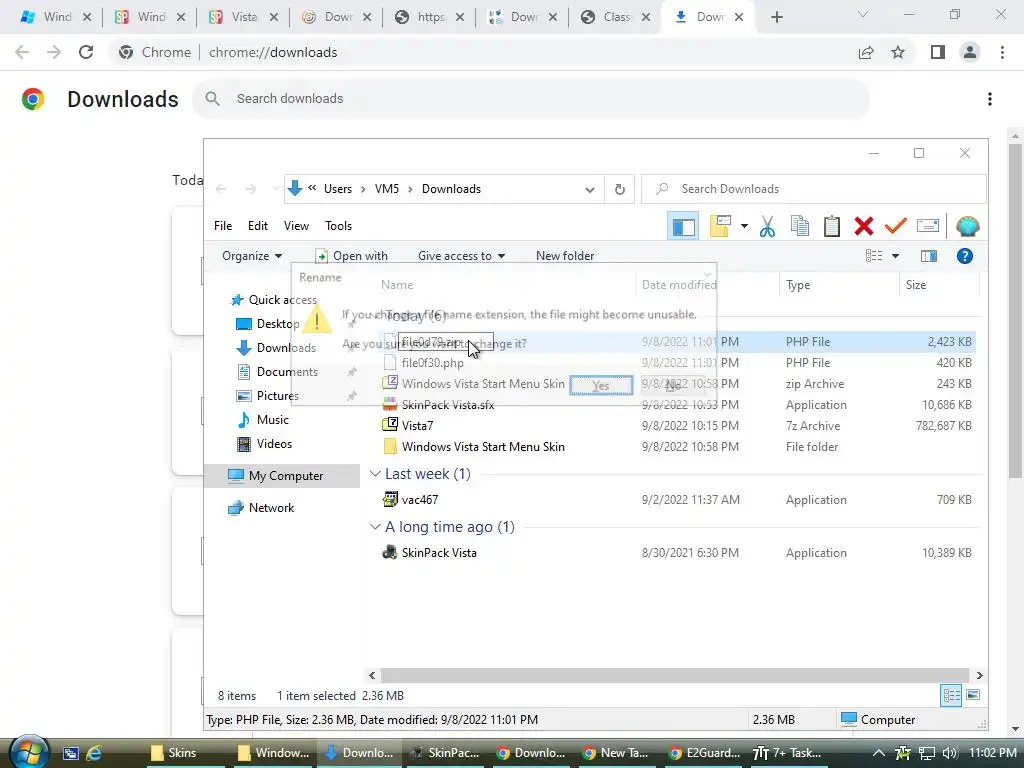This screenshot has height=768, width=1024.
Task: Click the Copy pages icon
Action: click(800, 226)
